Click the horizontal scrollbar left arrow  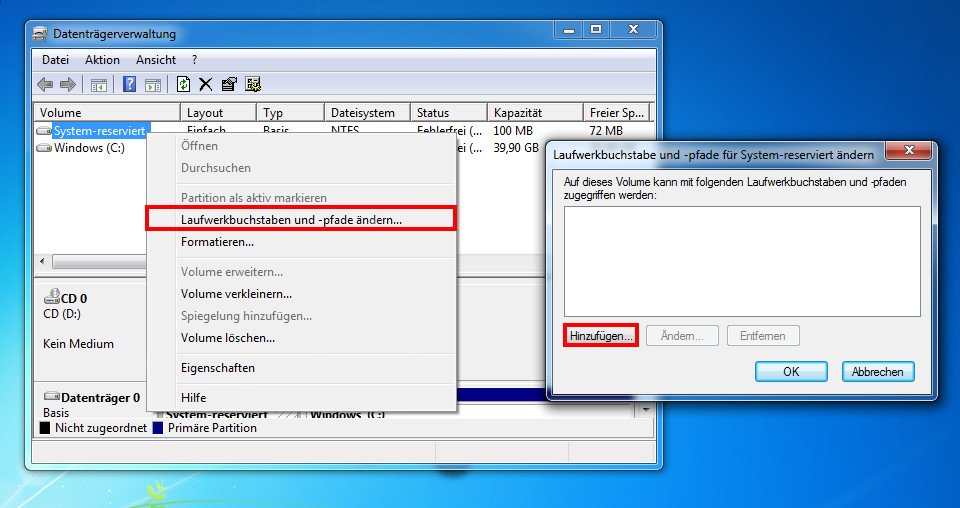42,262
